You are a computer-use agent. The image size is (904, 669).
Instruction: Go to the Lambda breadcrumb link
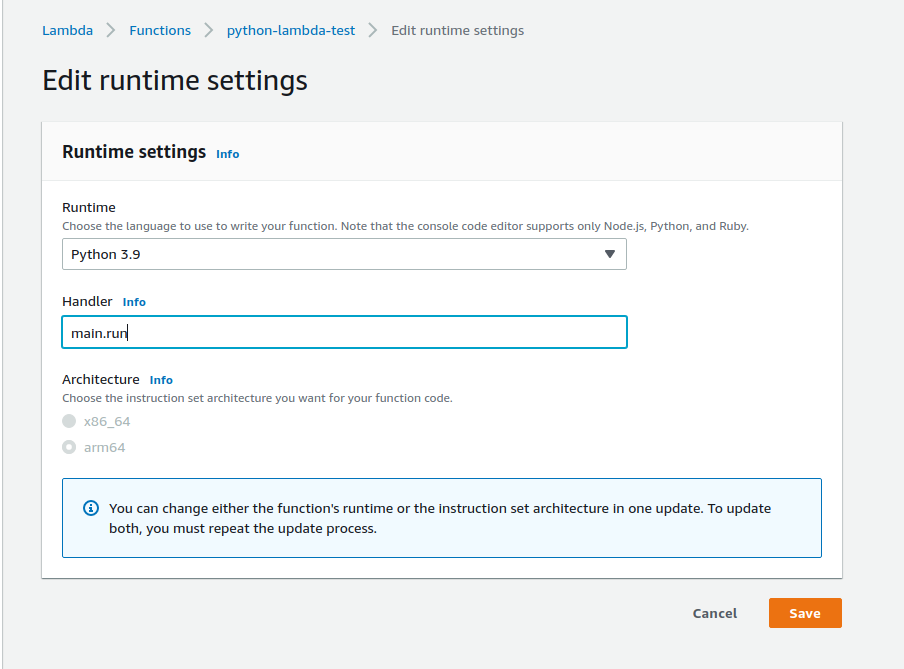coord(67,30)
